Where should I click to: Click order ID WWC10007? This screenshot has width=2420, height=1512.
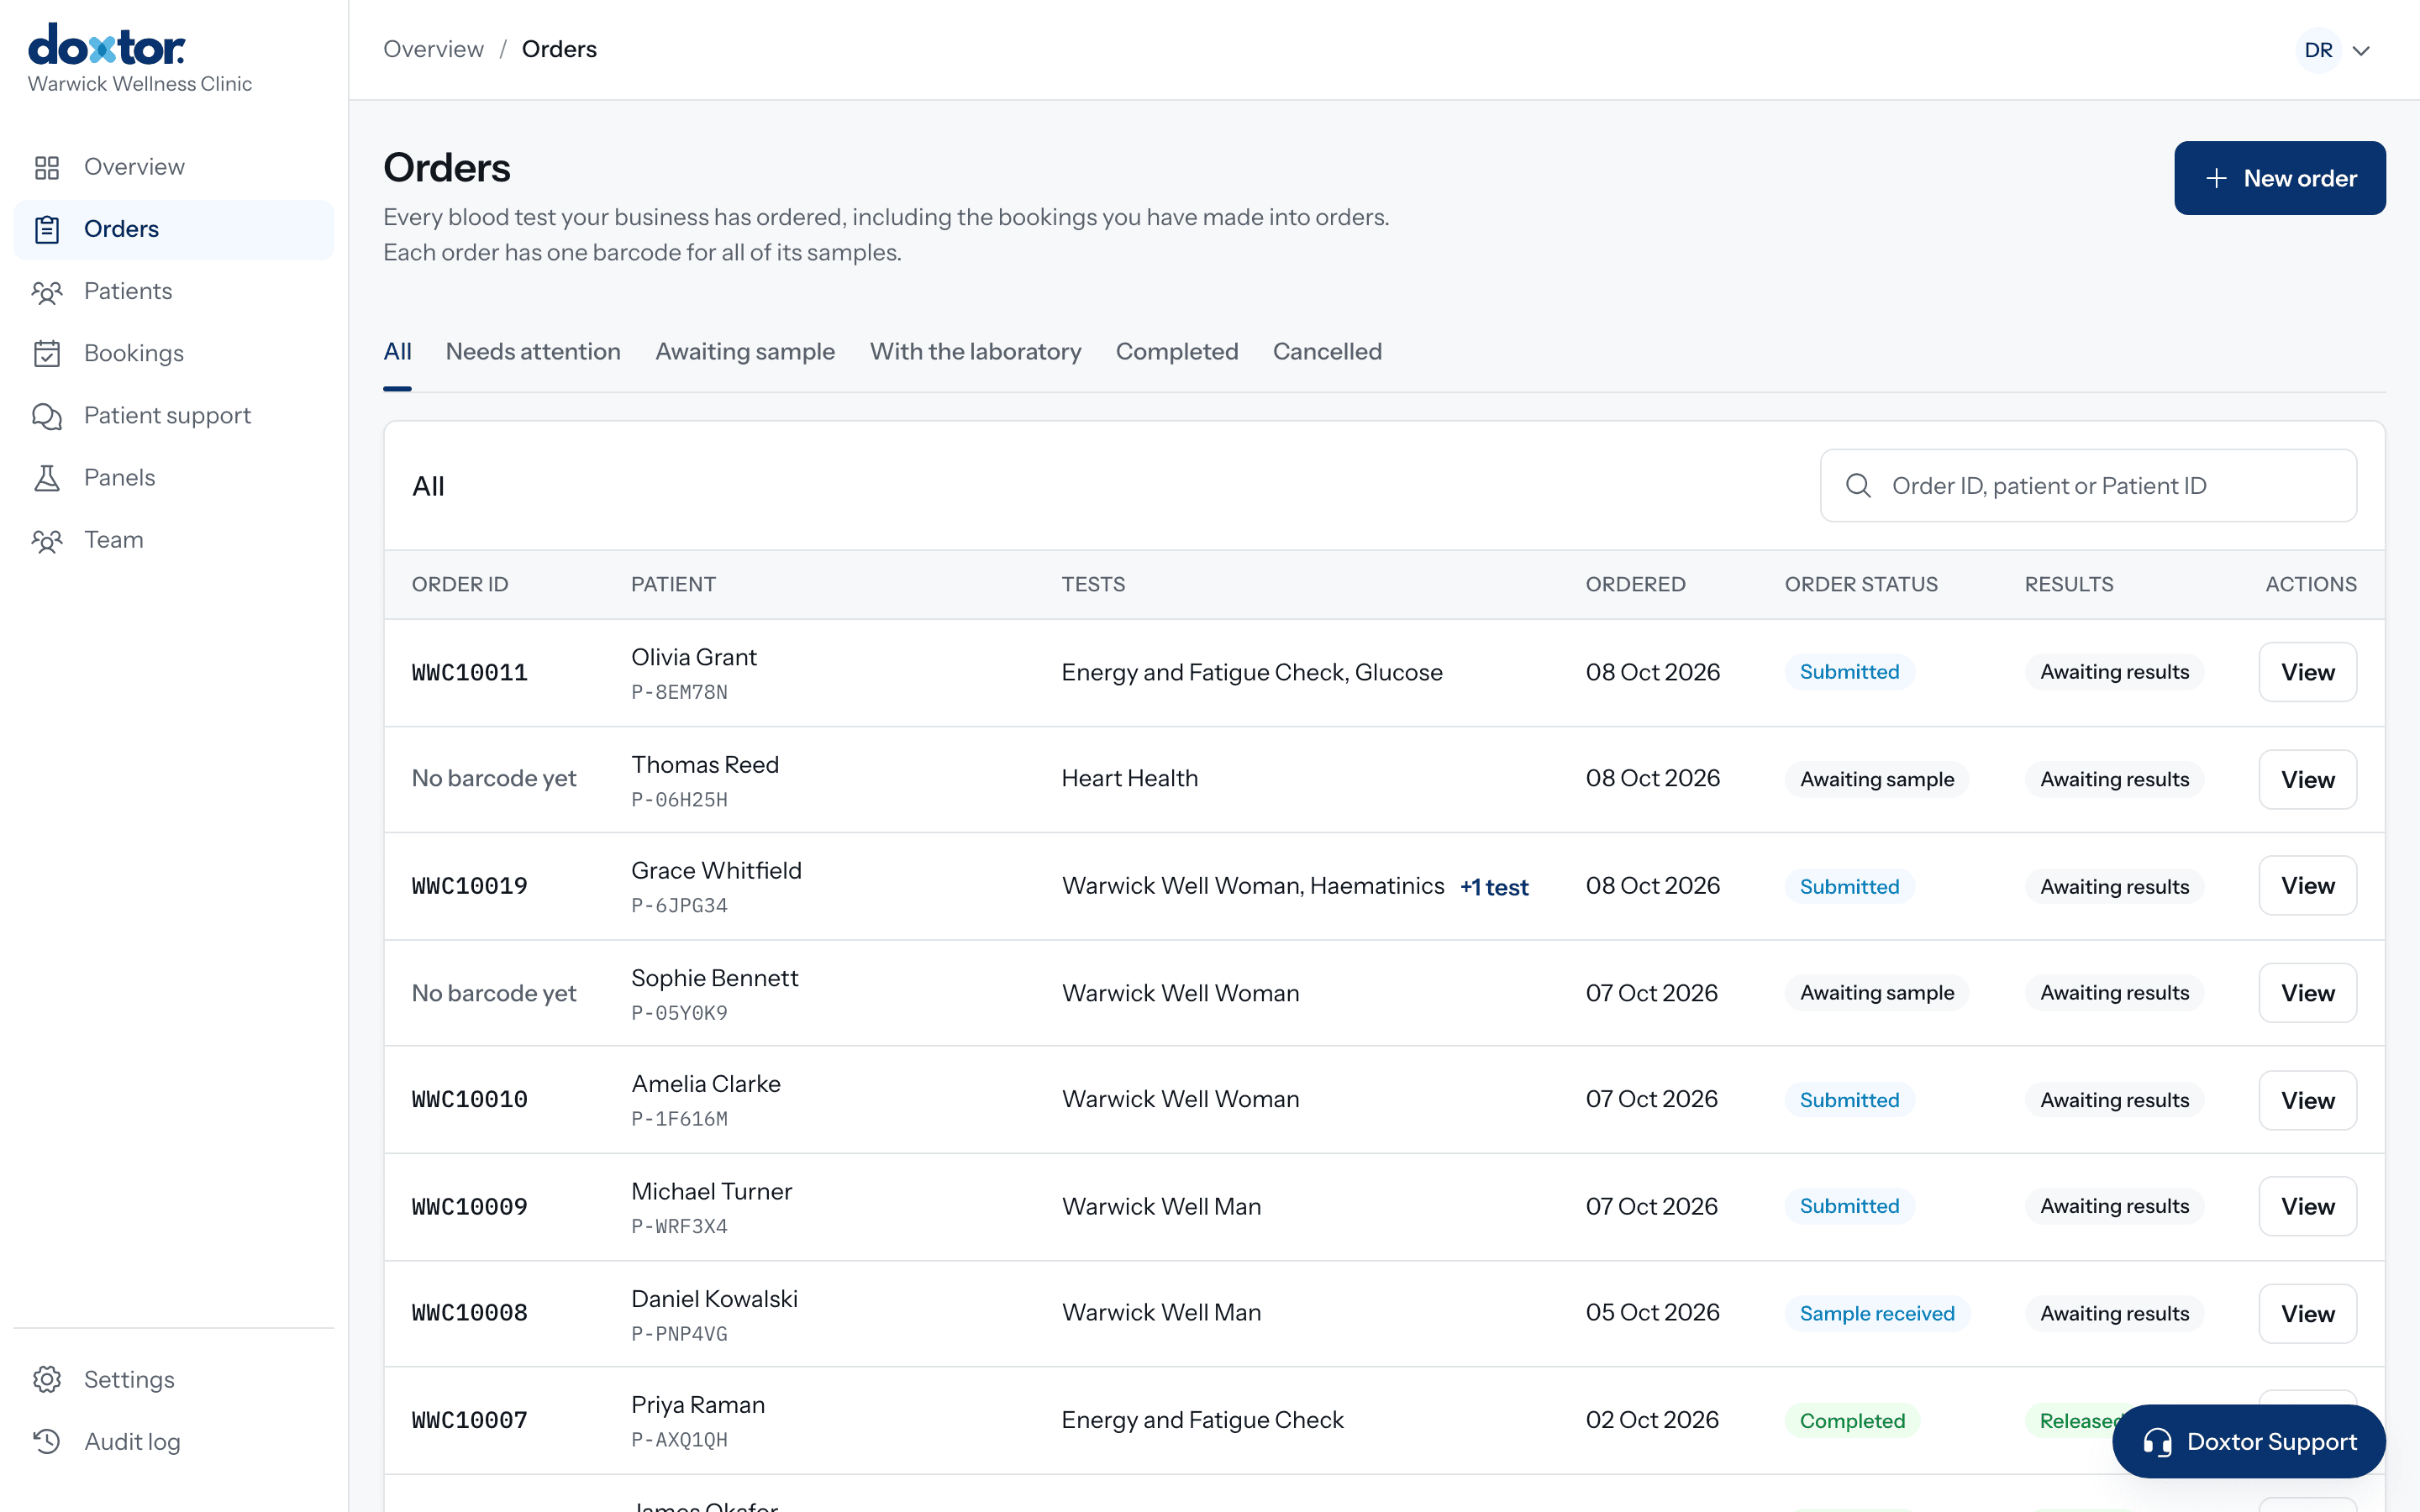pyautogui.click(x=469, y=1420)
